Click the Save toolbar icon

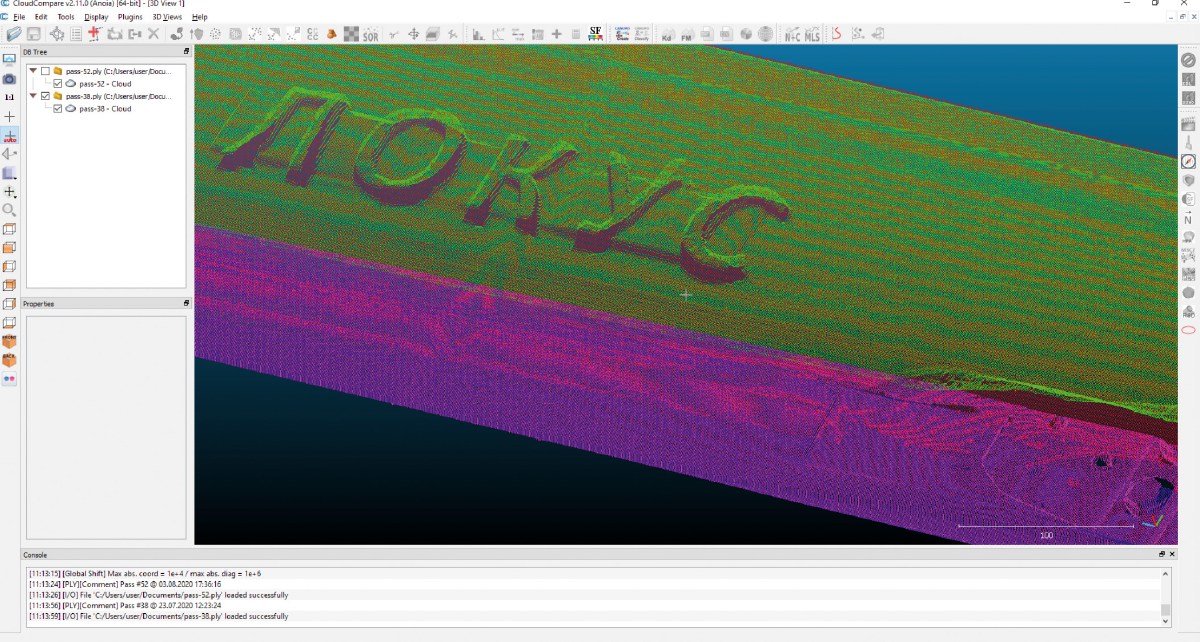[x=33, y=34]
